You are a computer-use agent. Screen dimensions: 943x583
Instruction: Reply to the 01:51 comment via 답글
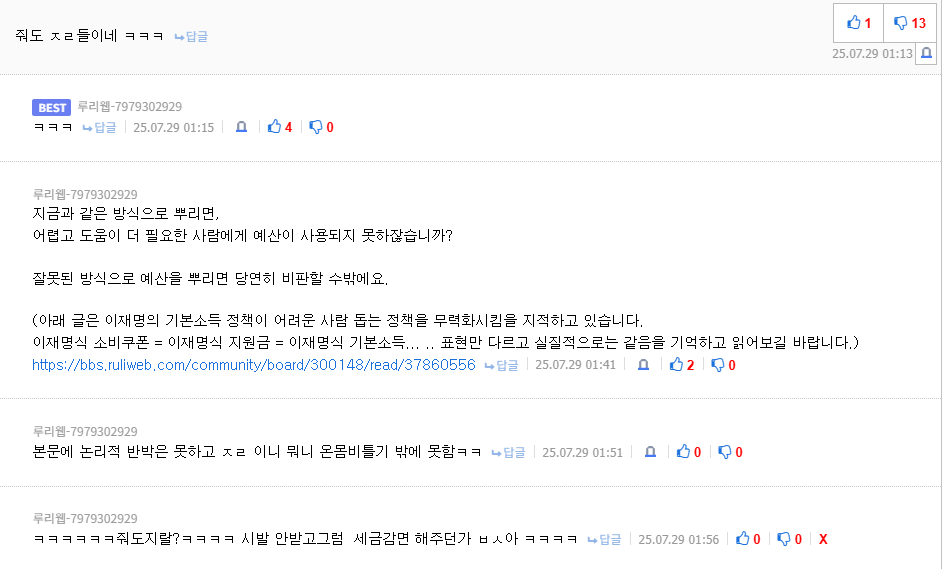[x=508, y=452]
